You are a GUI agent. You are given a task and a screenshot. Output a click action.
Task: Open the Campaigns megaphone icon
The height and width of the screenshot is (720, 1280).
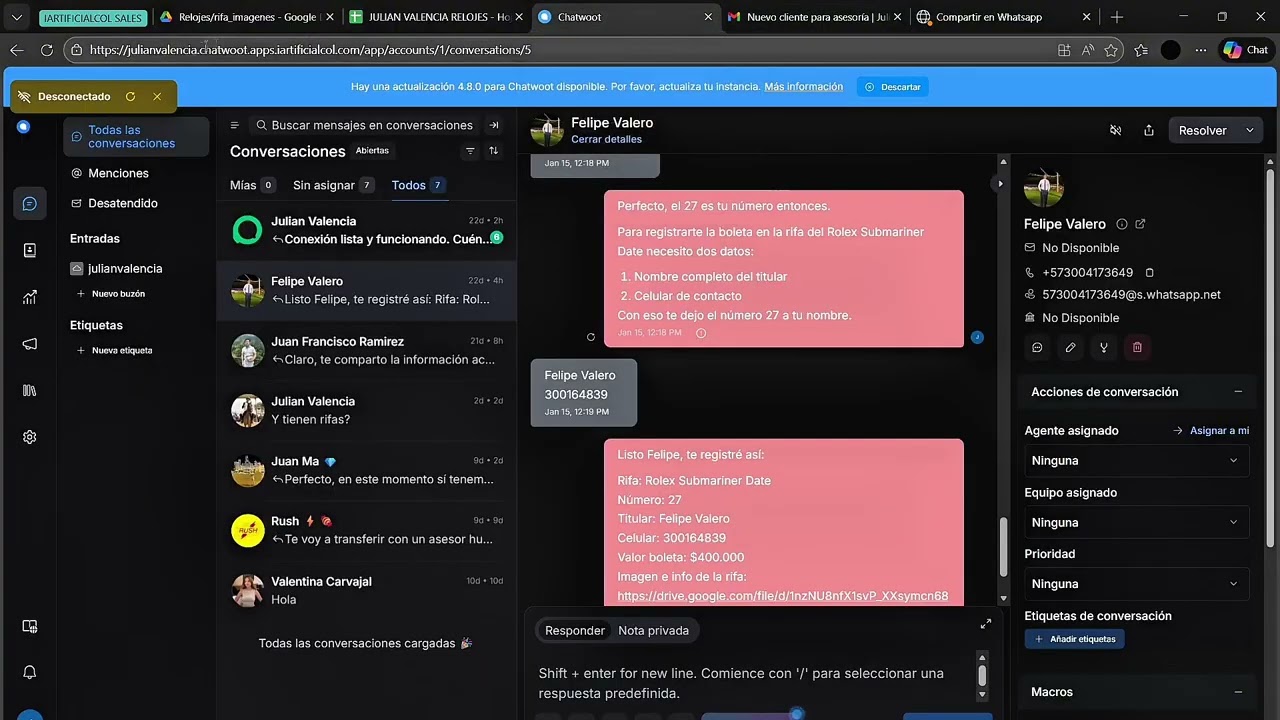pyautogui.click(x=30, y=344)
